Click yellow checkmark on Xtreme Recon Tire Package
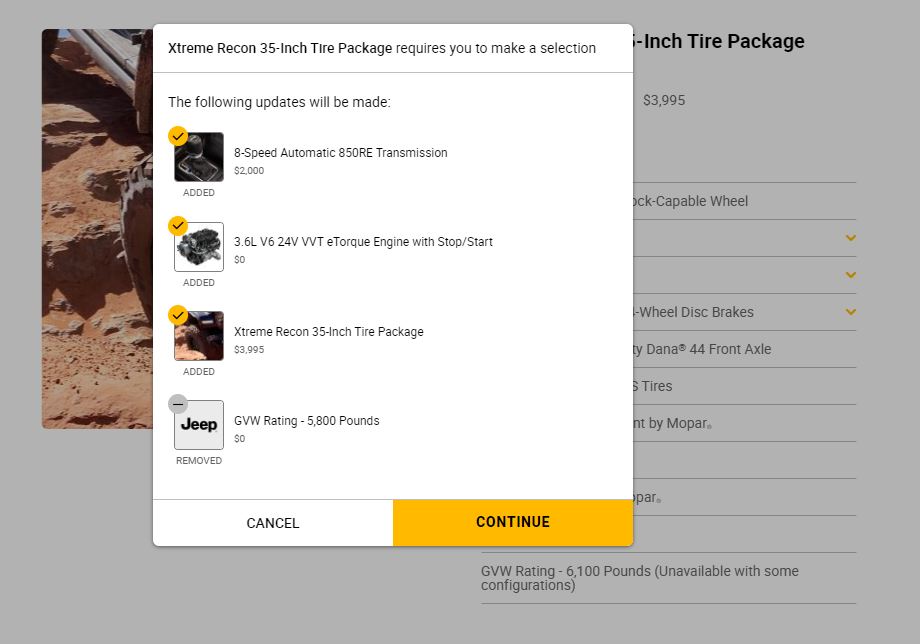920x644 pixels. coord(178,316)
